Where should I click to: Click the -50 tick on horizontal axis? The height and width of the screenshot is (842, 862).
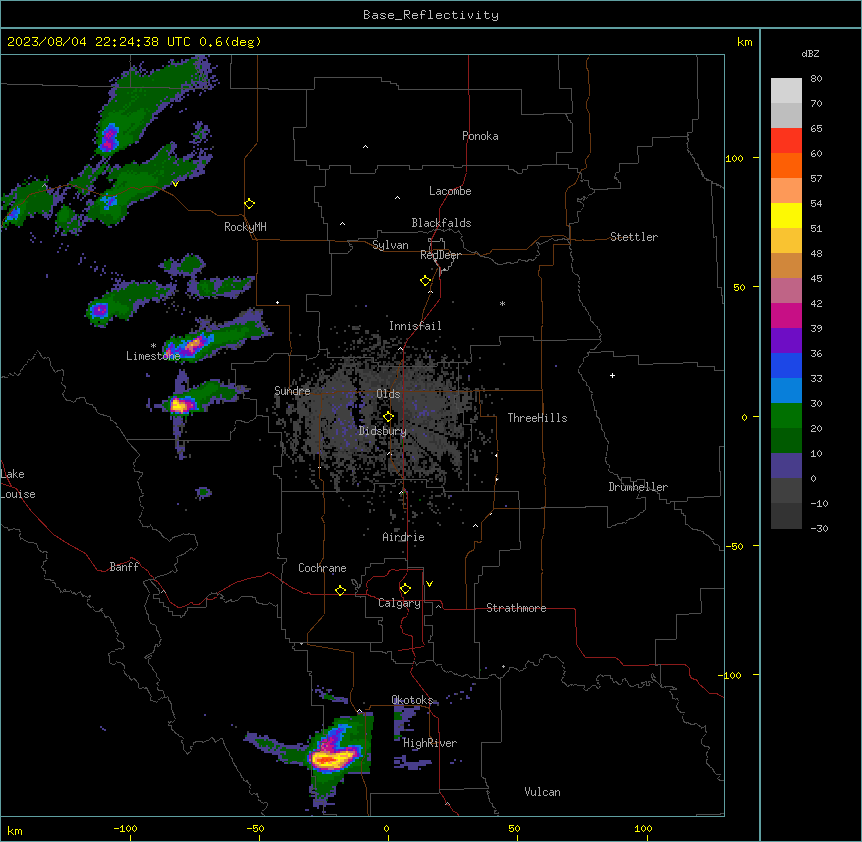(x=255, y=828)
